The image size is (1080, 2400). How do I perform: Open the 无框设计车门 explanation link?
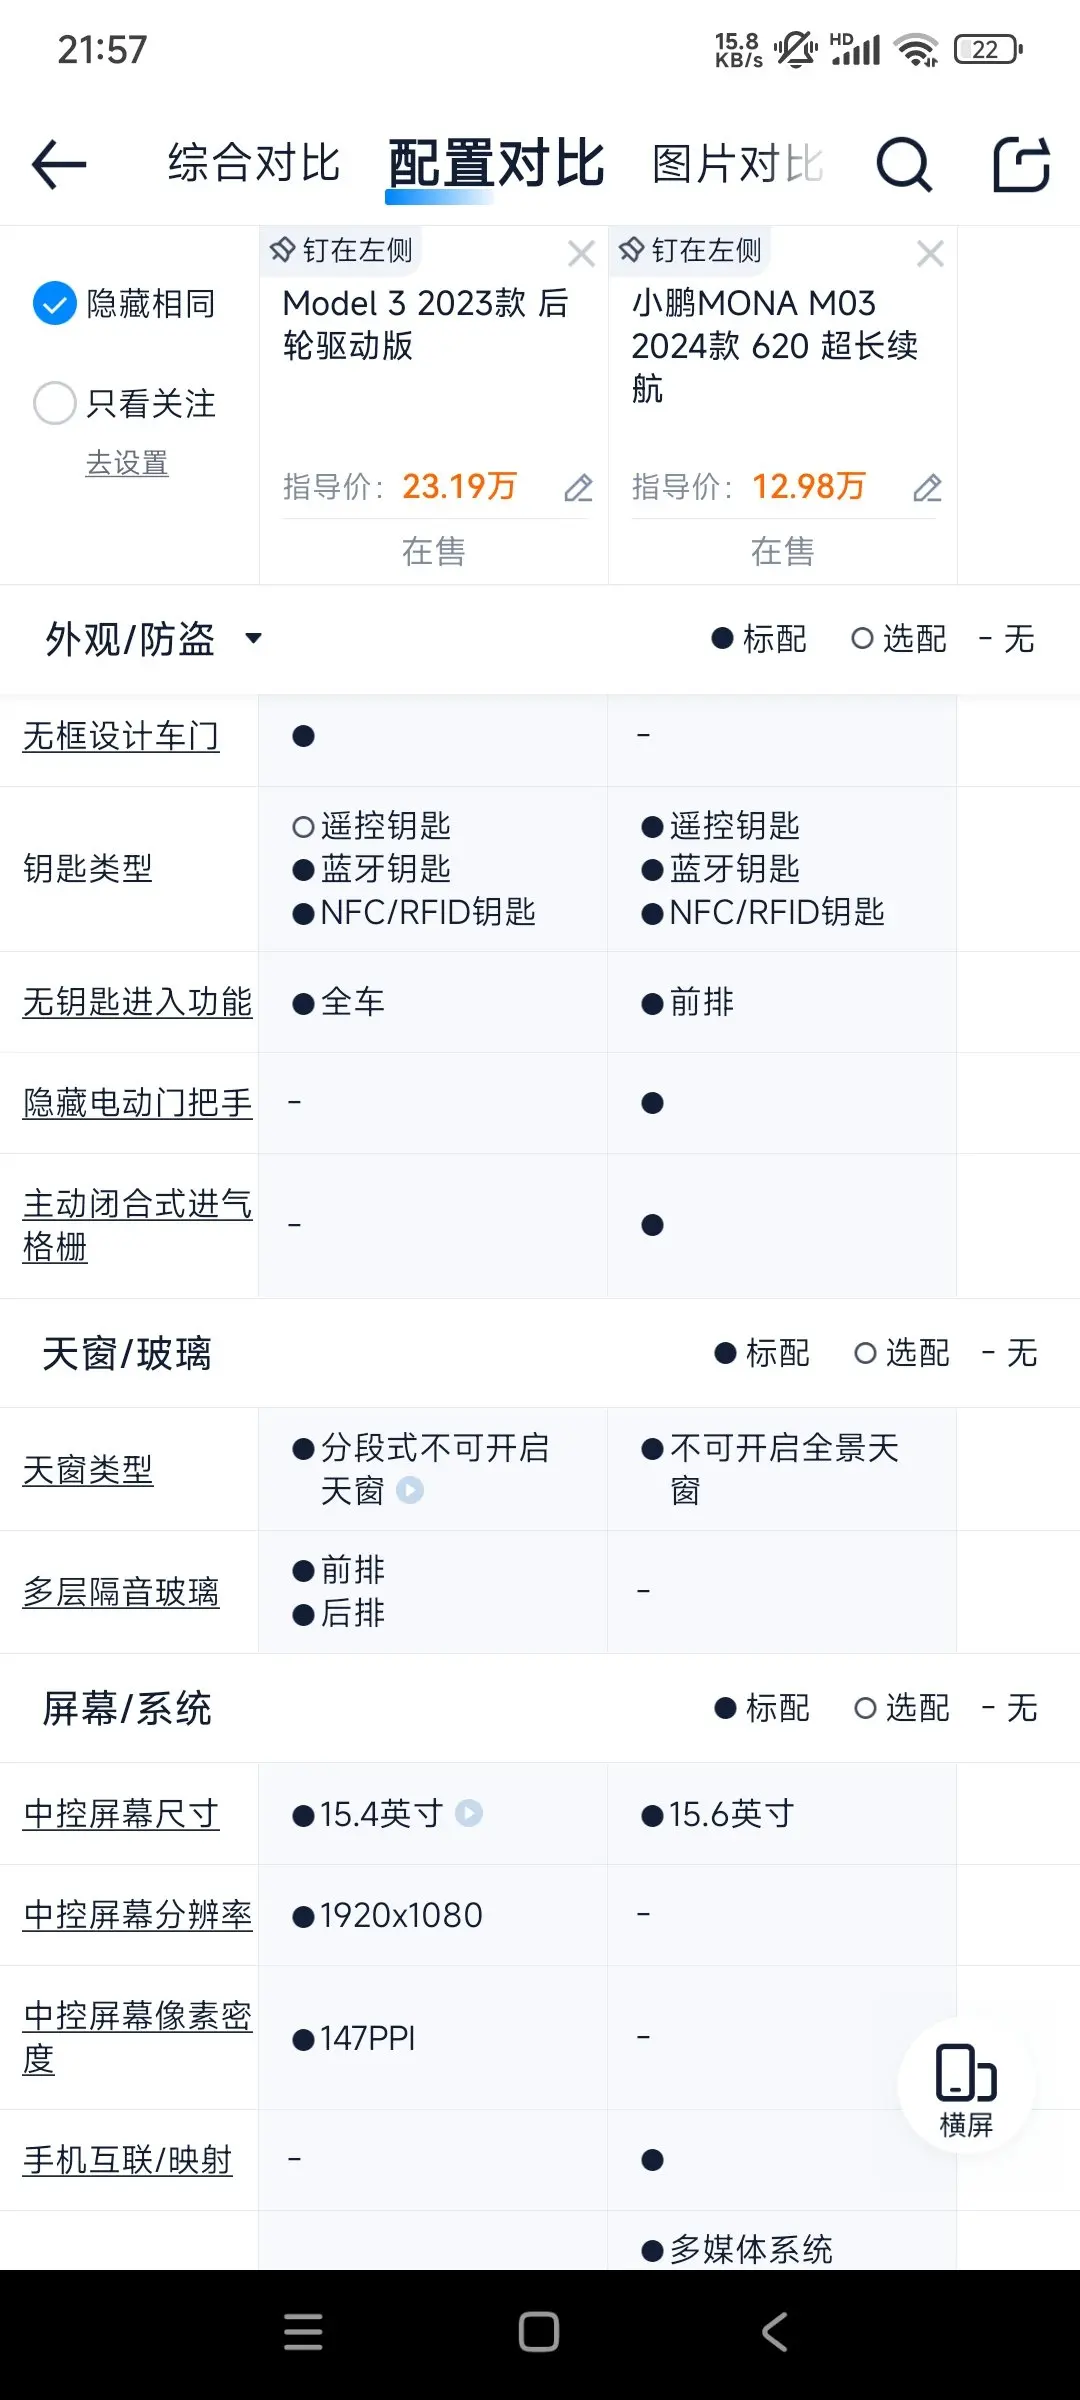pos(121,737)
